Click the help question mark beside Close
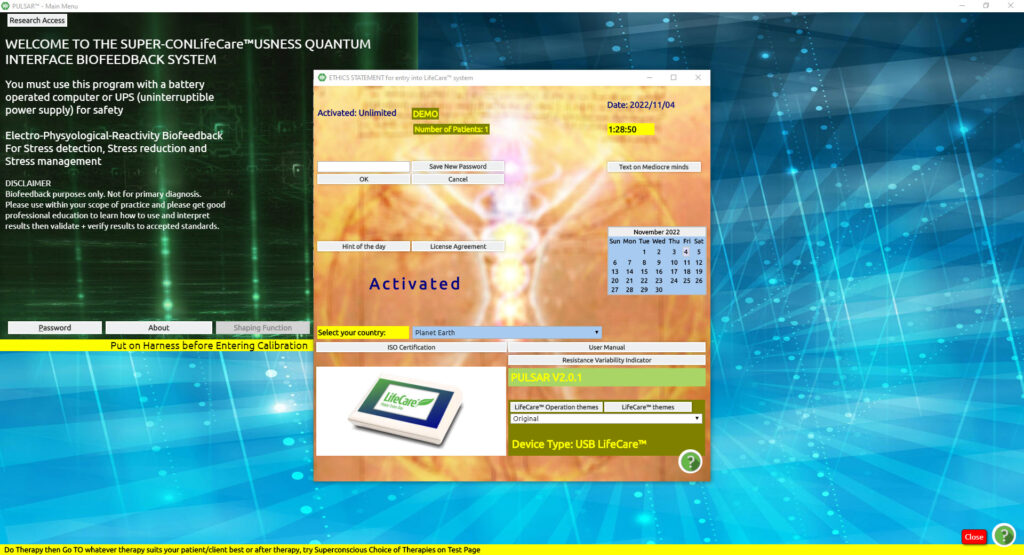 pyautogui.click(x=1003, y=535)
